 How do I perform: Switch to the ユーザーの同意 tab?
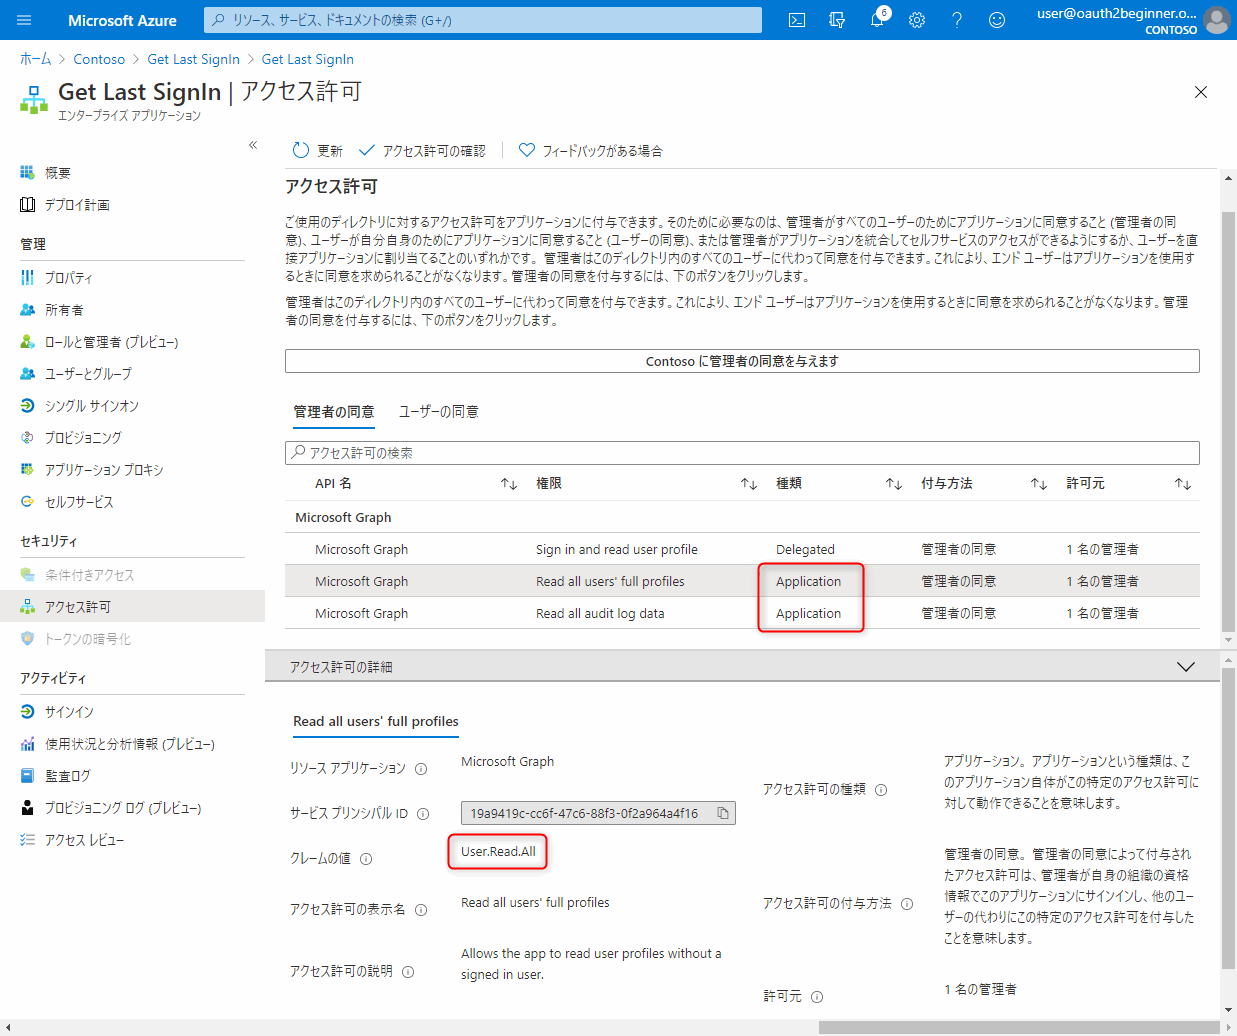pos(439,412)
